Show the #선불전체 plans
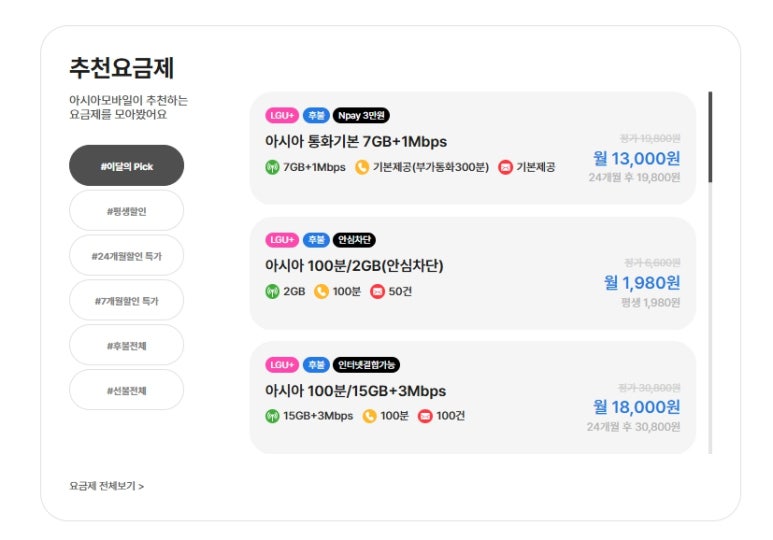The height and width of the screenshot is (540, 773). pos(126,390)
